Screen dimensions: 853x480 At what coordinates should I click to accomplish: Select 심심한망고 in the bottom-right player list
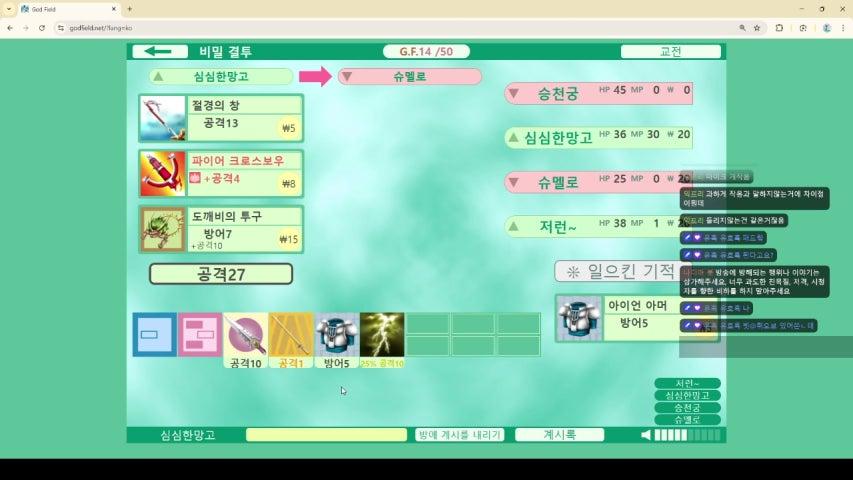[x=687, y=396]
